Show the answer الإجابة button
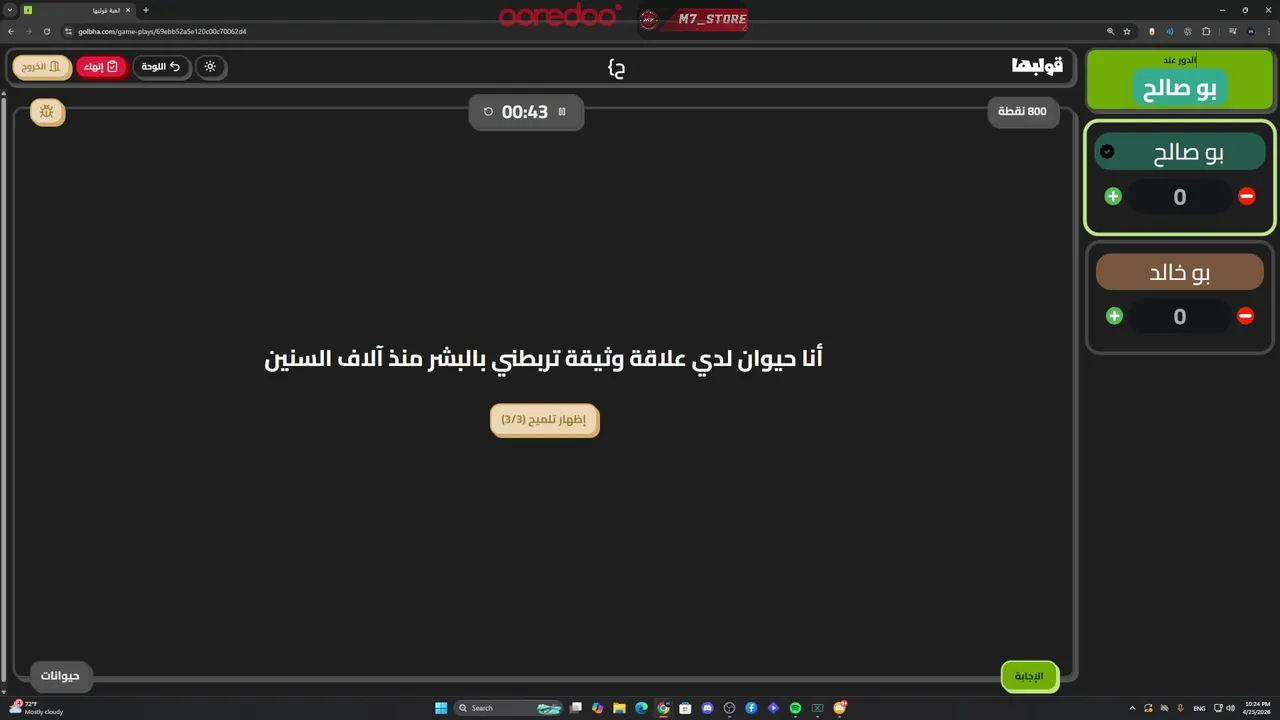 tap(1029, 676)
